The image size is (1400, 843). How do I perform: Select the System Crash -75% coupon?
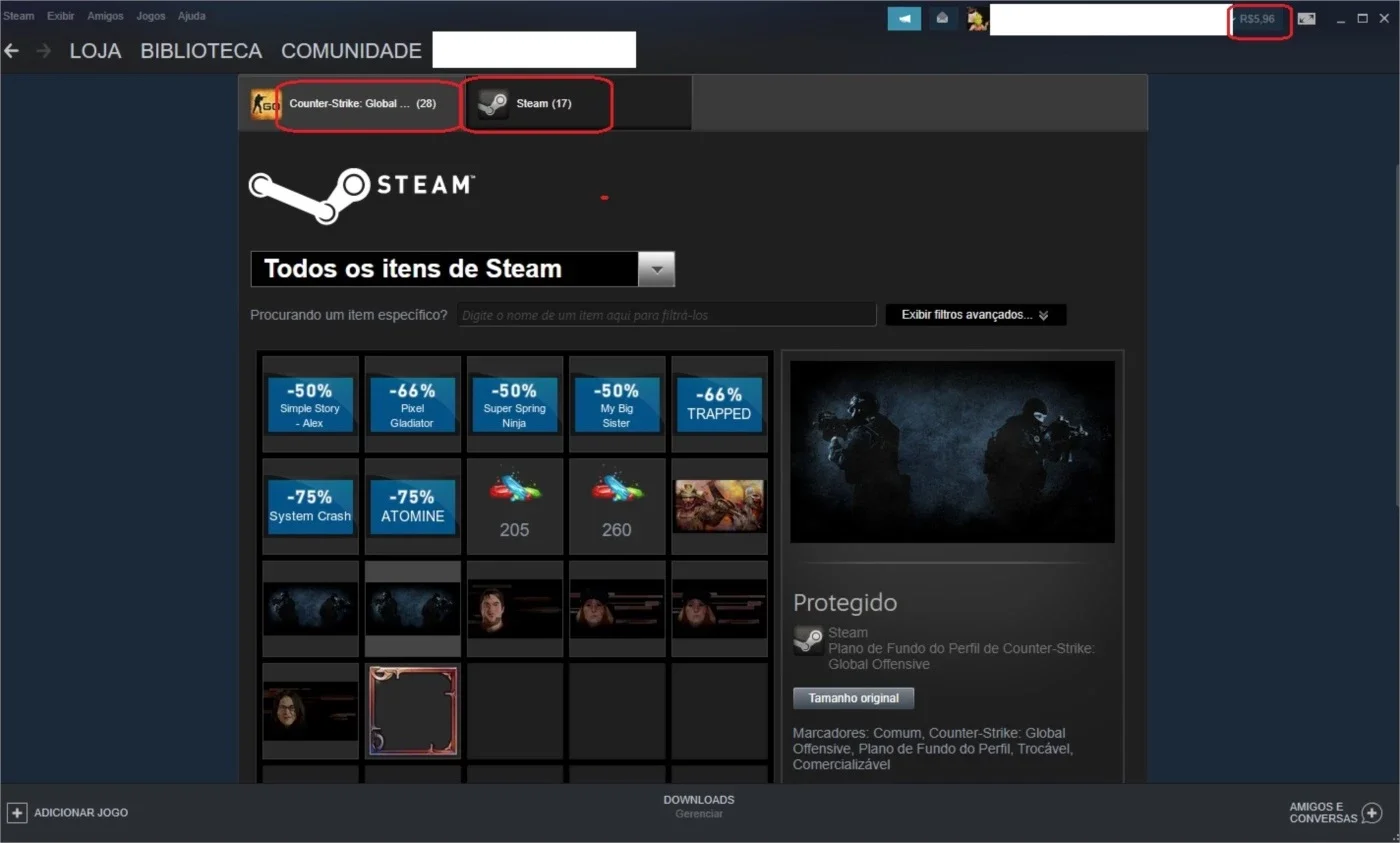coord(310,506)
